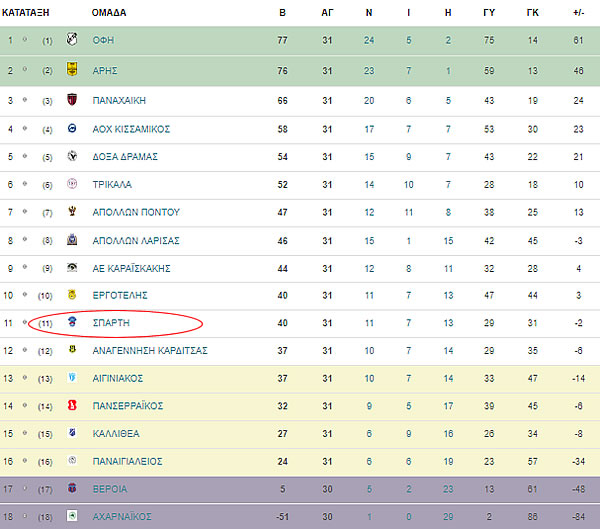This screenshot has height=529, width=600.
Task: Click the ΚΑΛΛΙΘΕΑ team name
Action: point(116,434)
